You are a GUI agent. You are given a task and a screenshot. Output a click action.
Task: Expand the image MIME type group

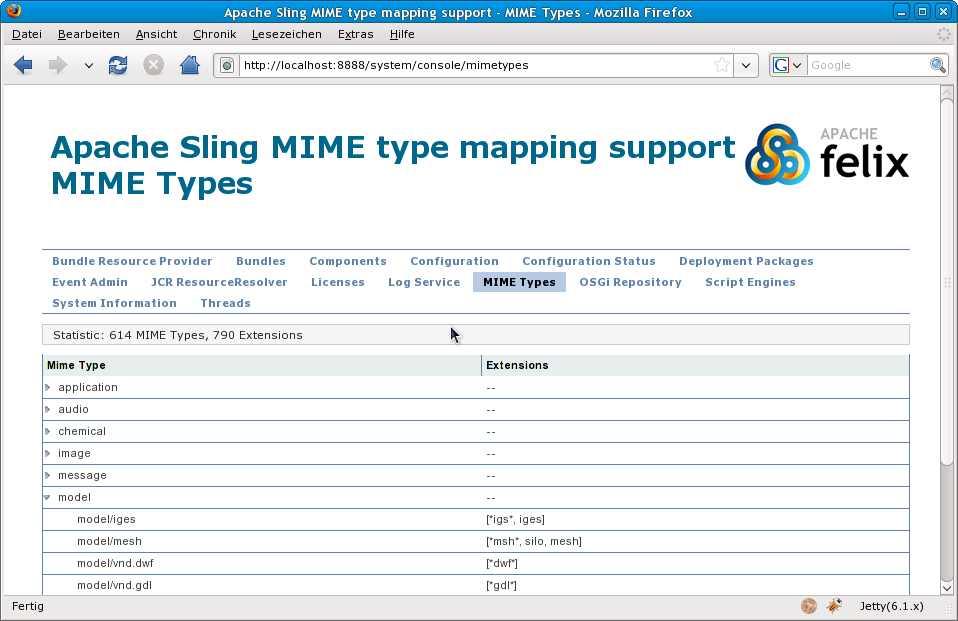tap(48, 454)
